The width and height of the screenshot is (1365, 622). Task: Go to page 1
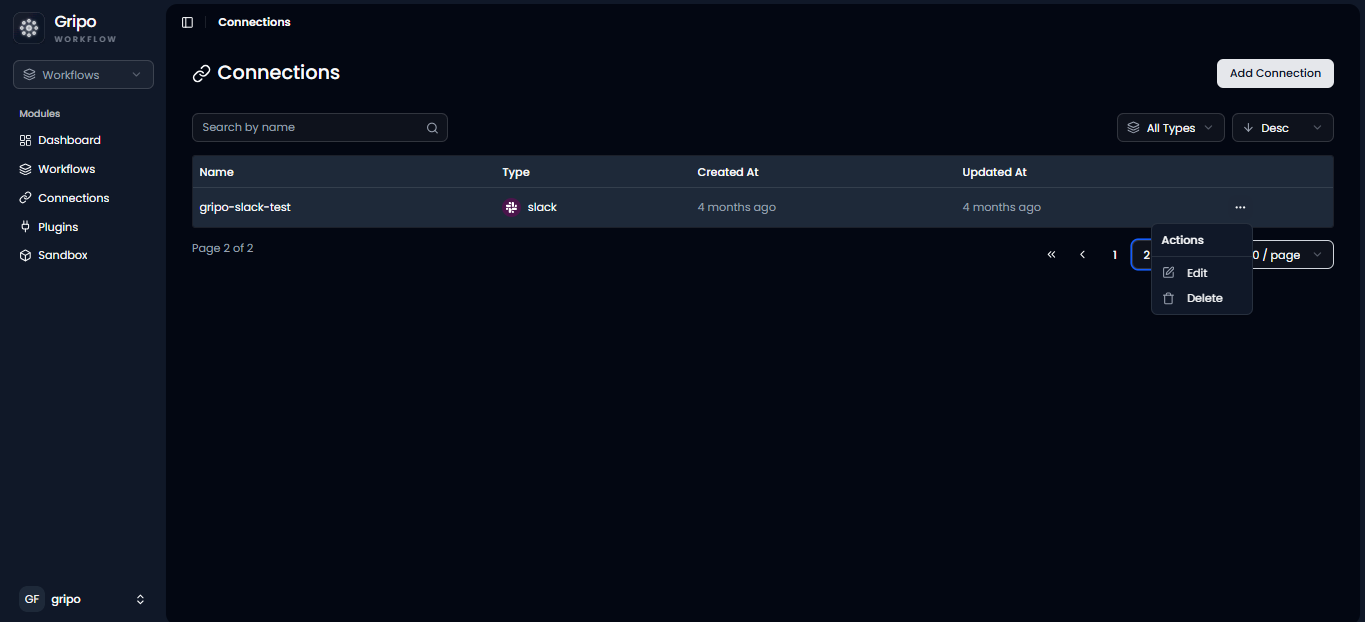1115,255
